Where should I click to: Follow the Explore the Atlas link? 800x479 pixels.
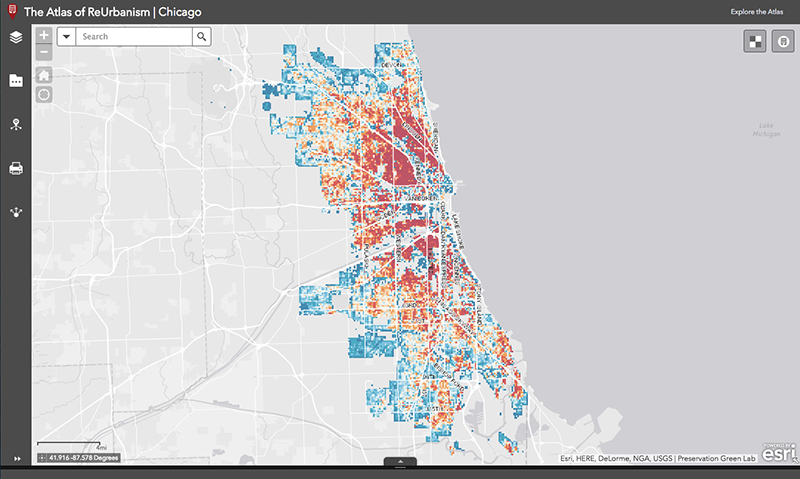[x=757, y=12]
